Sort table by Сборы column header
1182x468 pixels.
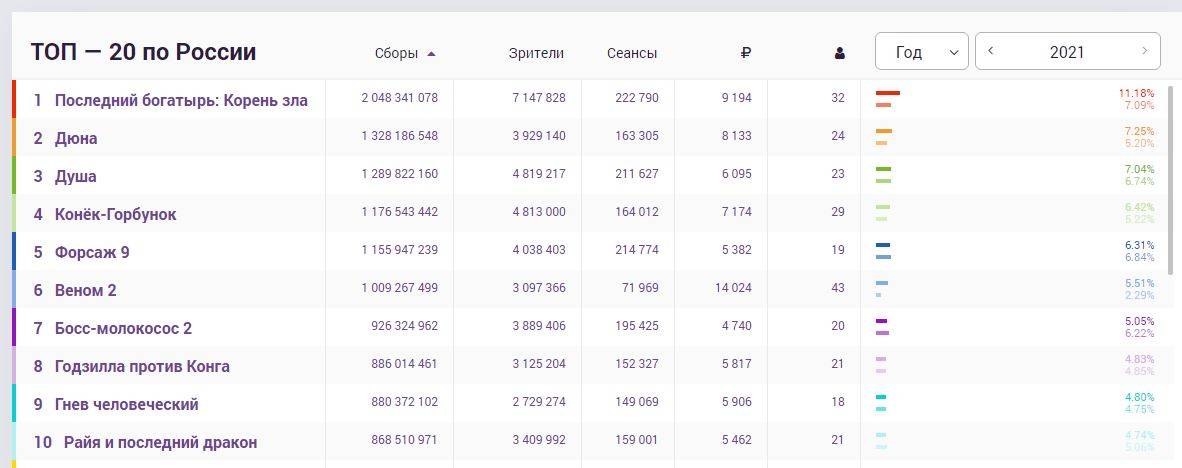pos(397,54)
